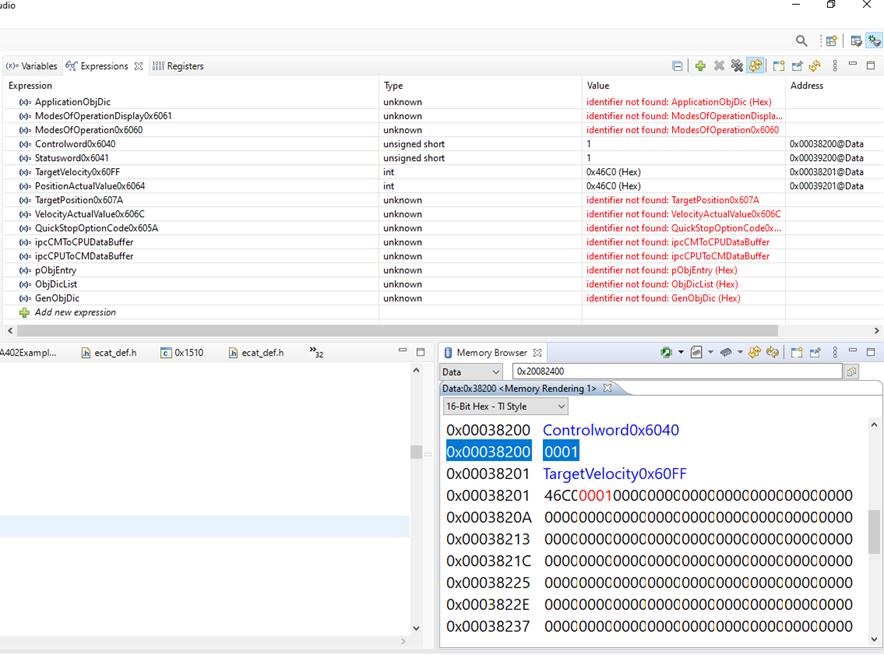Expand the page rendering icon's dropdown arrow

pyautogui.click(x=710, y=353)
